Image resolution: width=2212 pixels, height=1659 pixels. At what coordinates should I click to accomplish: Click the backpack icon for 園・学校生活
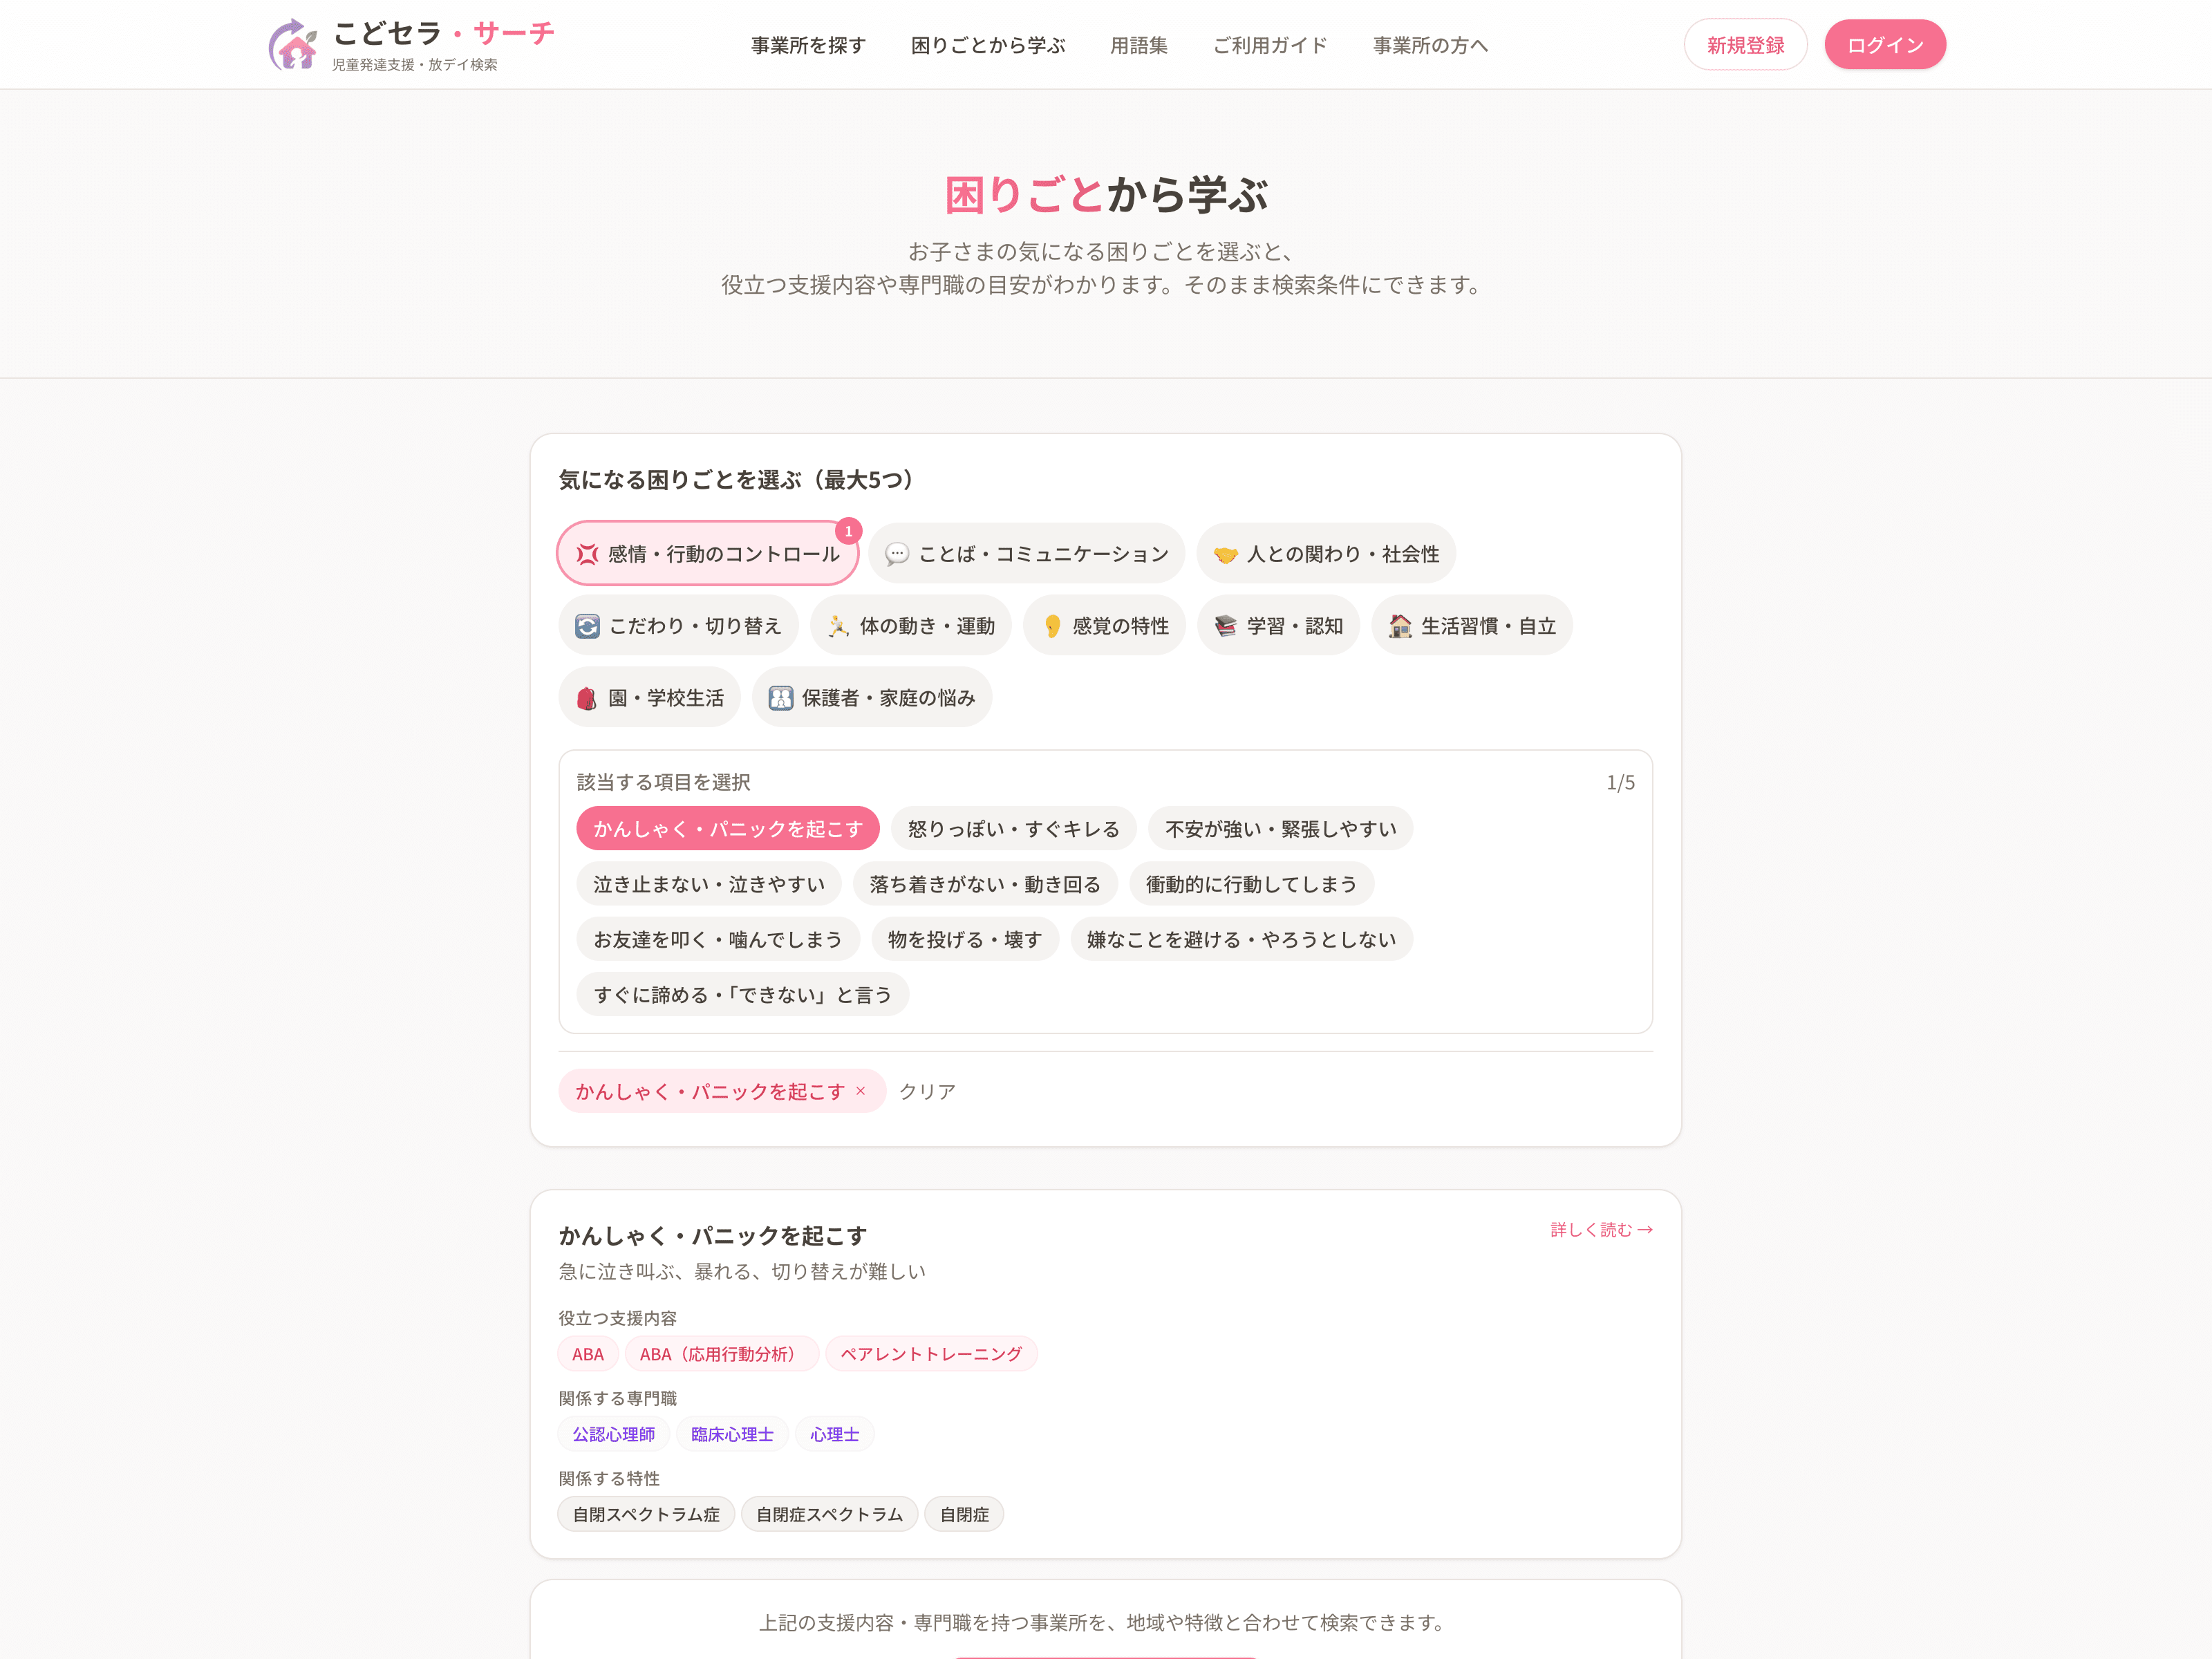coord(587,698)
